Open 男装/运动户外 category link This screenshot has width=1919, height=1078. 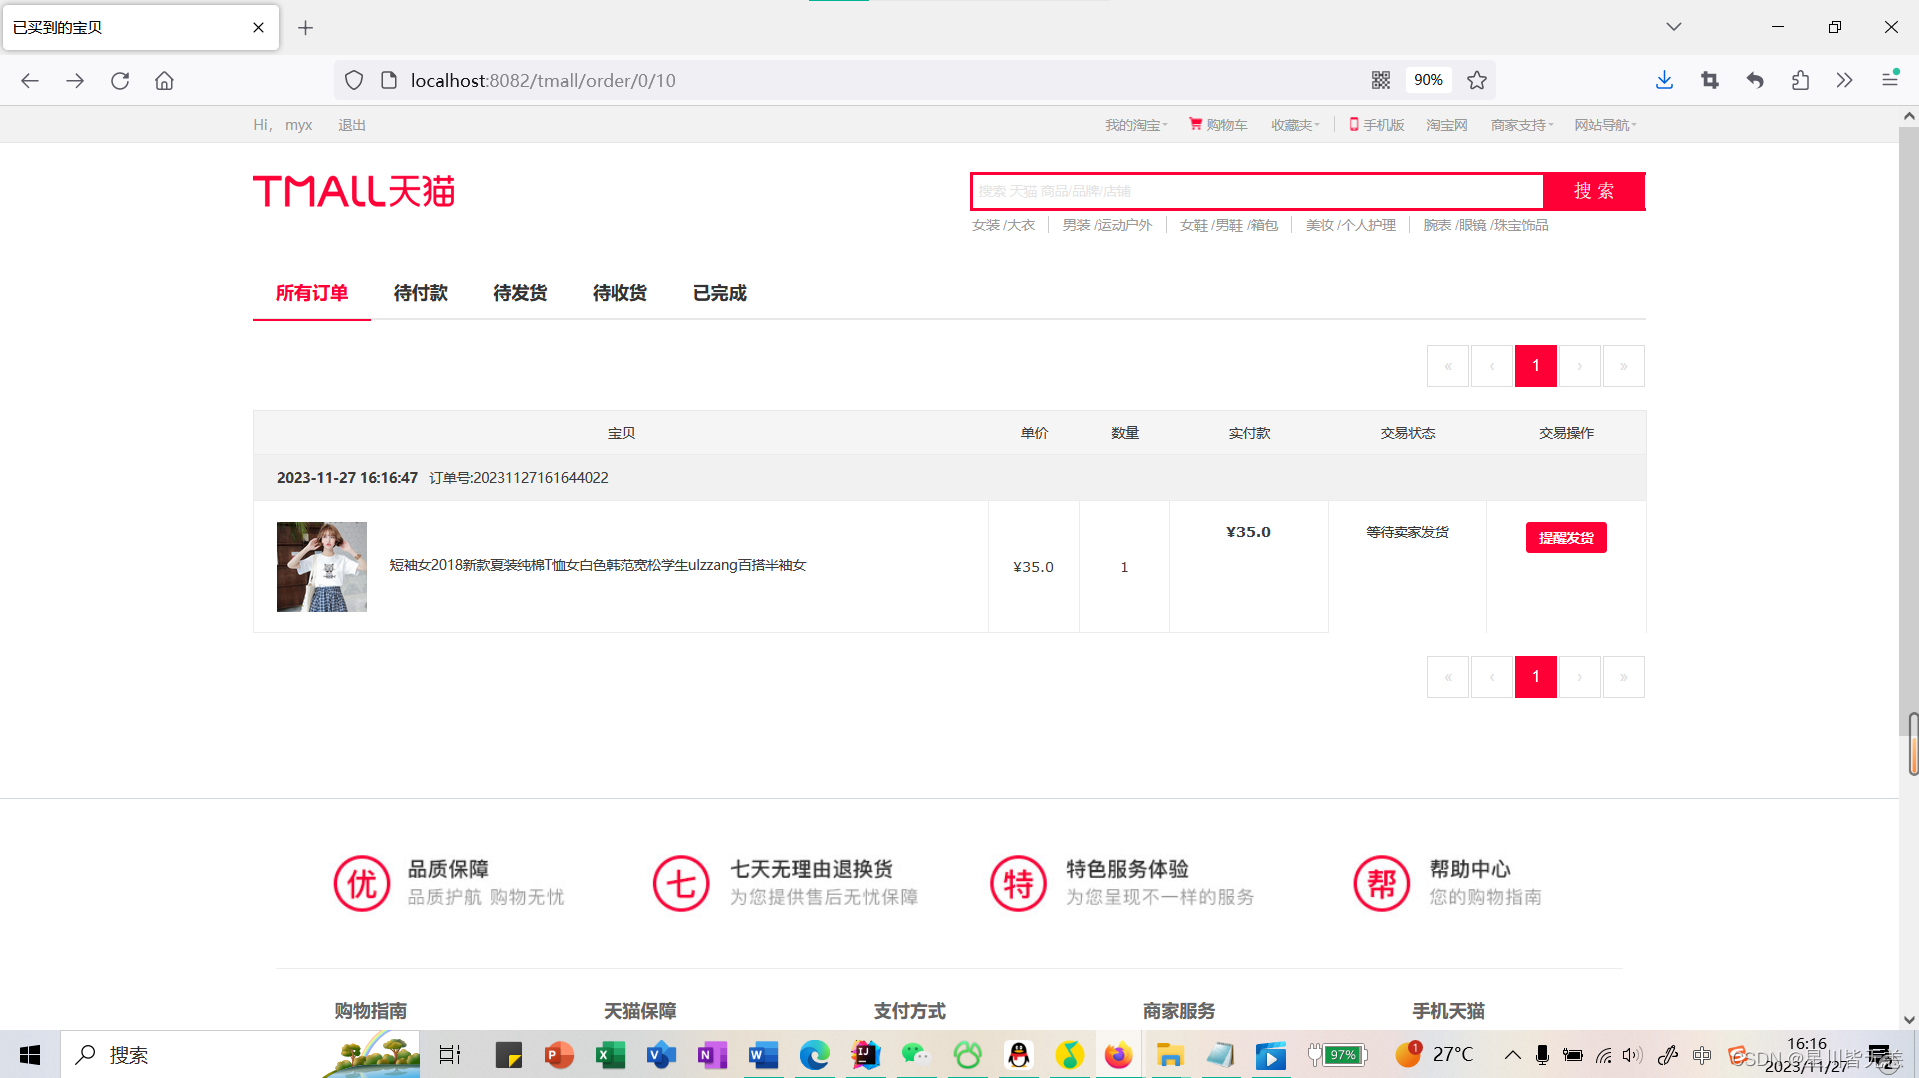click(1107, 225)
